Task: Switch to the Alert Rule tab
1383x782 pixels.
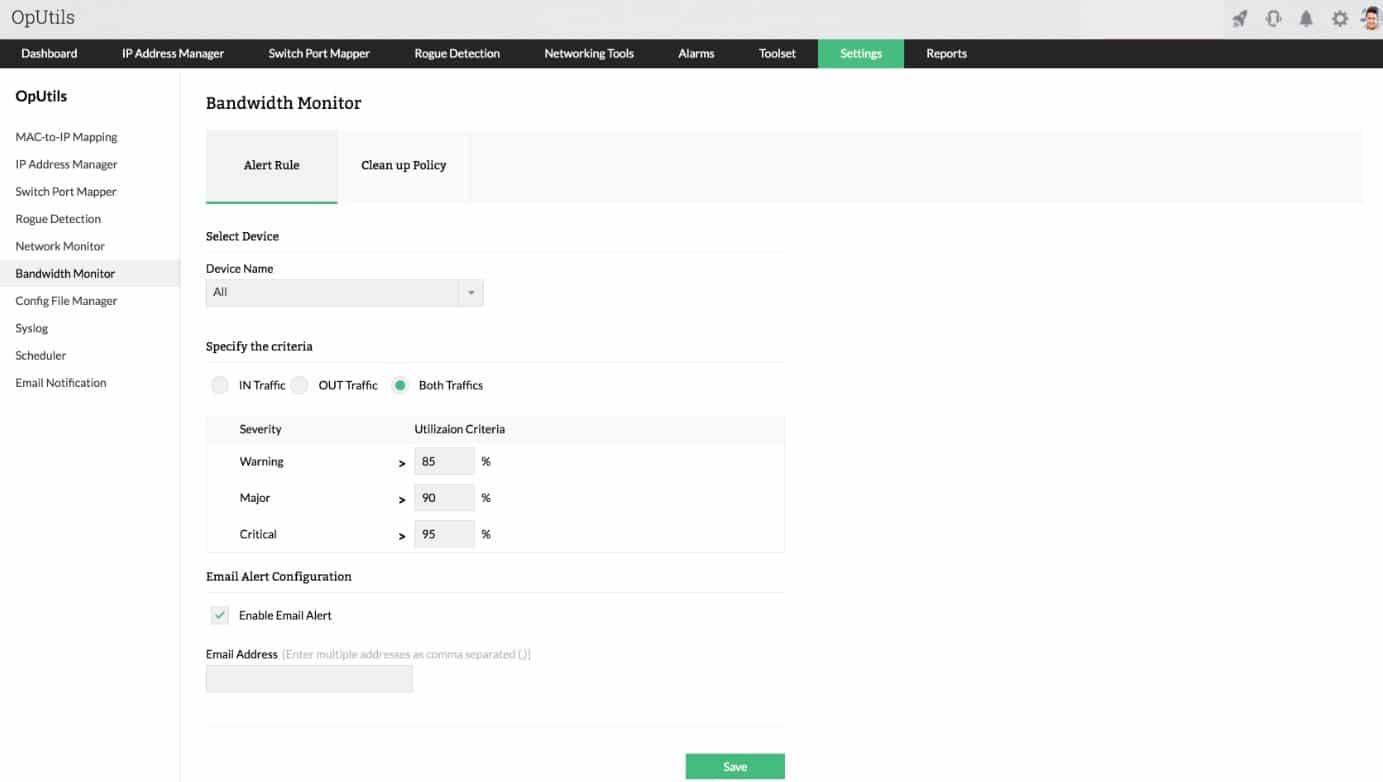Action: pos(272,166)
